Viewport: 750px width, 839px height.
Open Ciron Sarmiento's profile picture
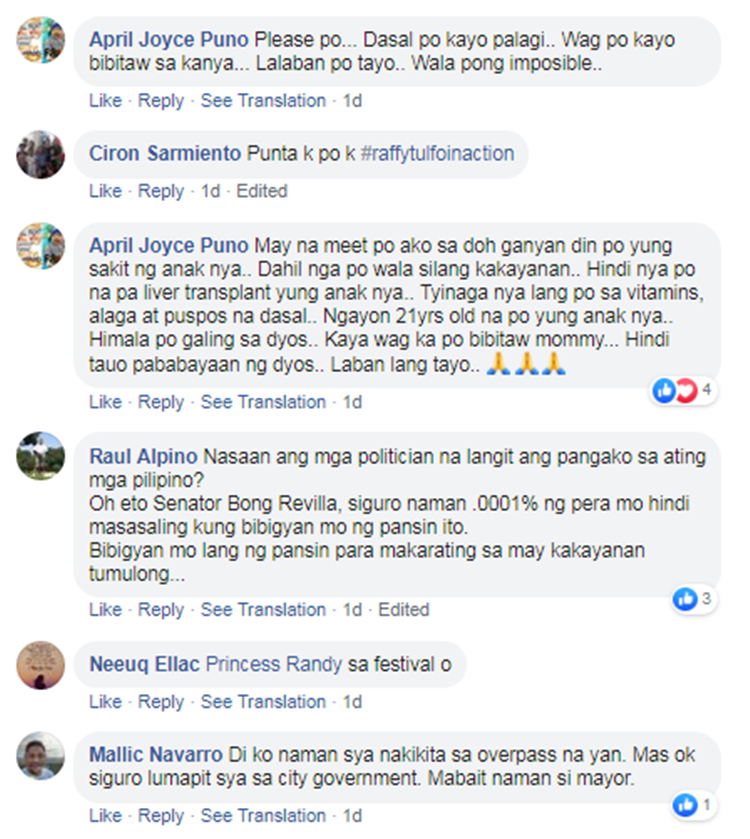click(41, 154)
